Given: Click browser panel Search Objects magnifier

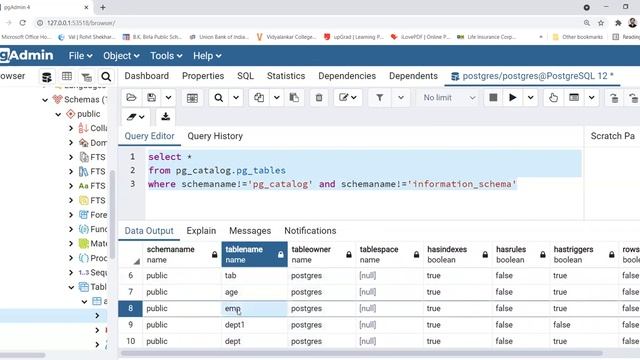Looking at the screenshot, I should click(106, 76).
